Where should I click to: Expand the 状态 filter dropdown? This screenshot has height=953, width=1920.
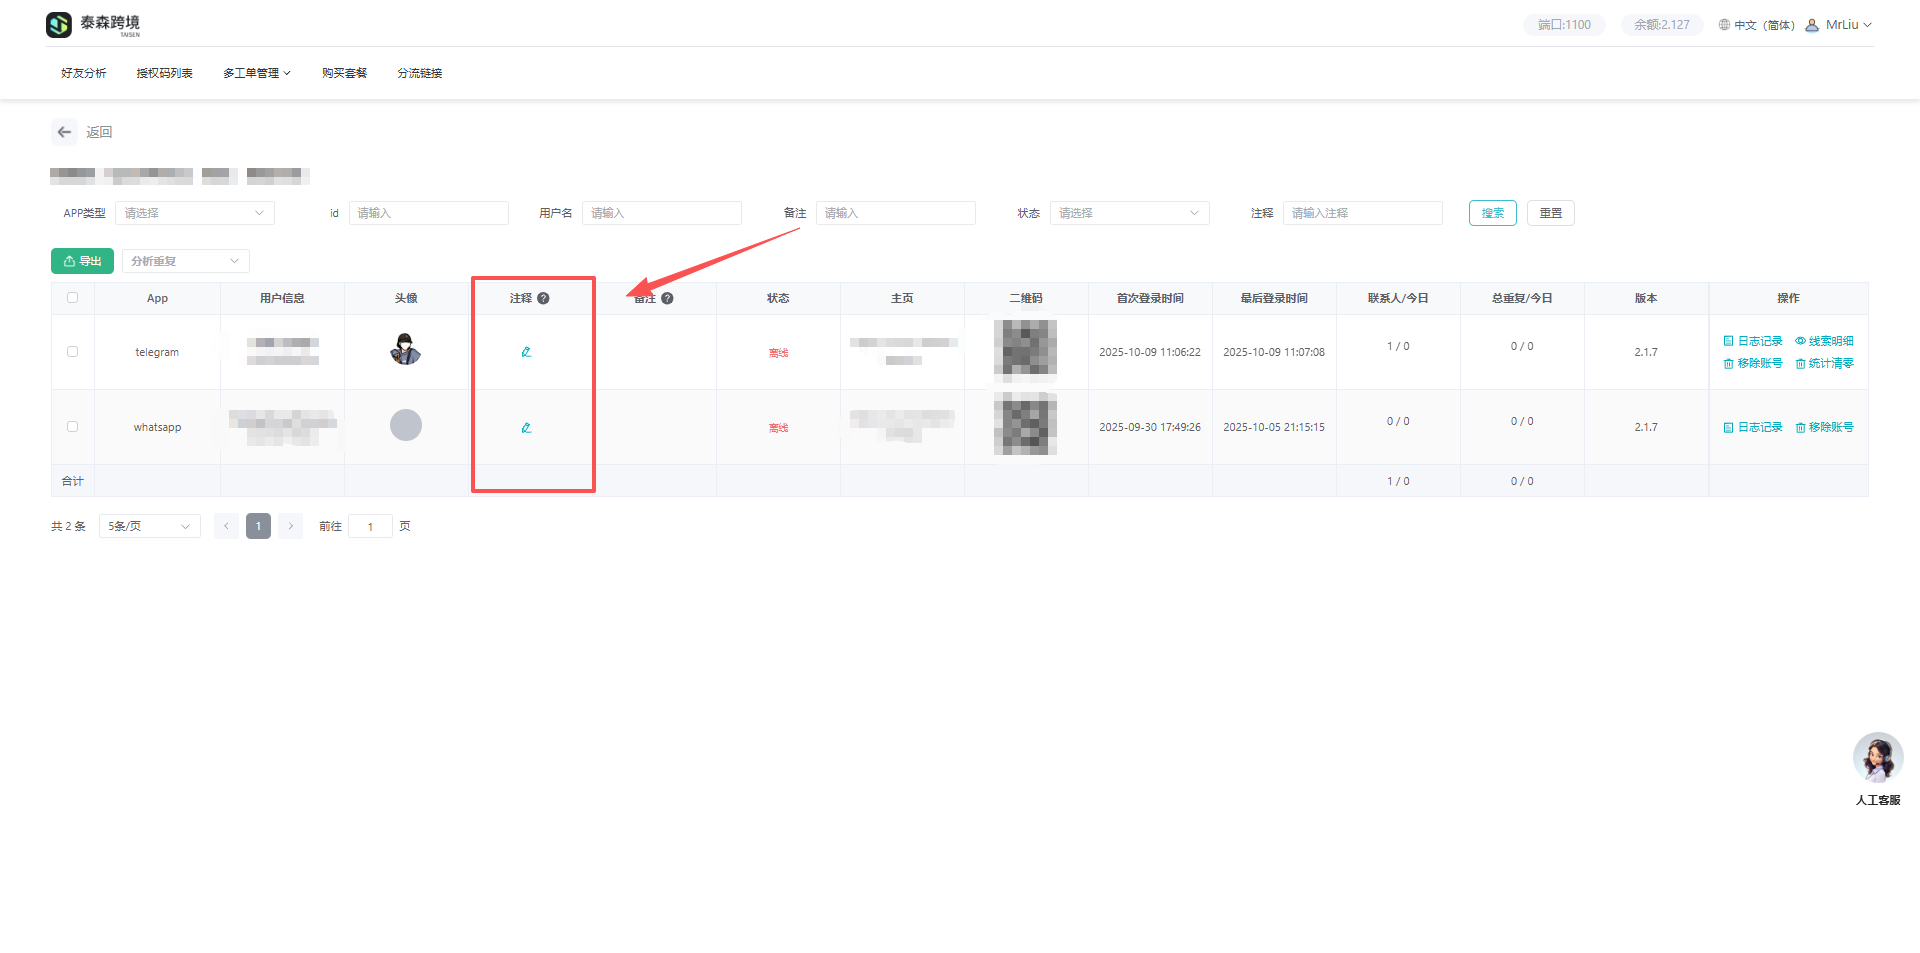[x=1129, y=213]
